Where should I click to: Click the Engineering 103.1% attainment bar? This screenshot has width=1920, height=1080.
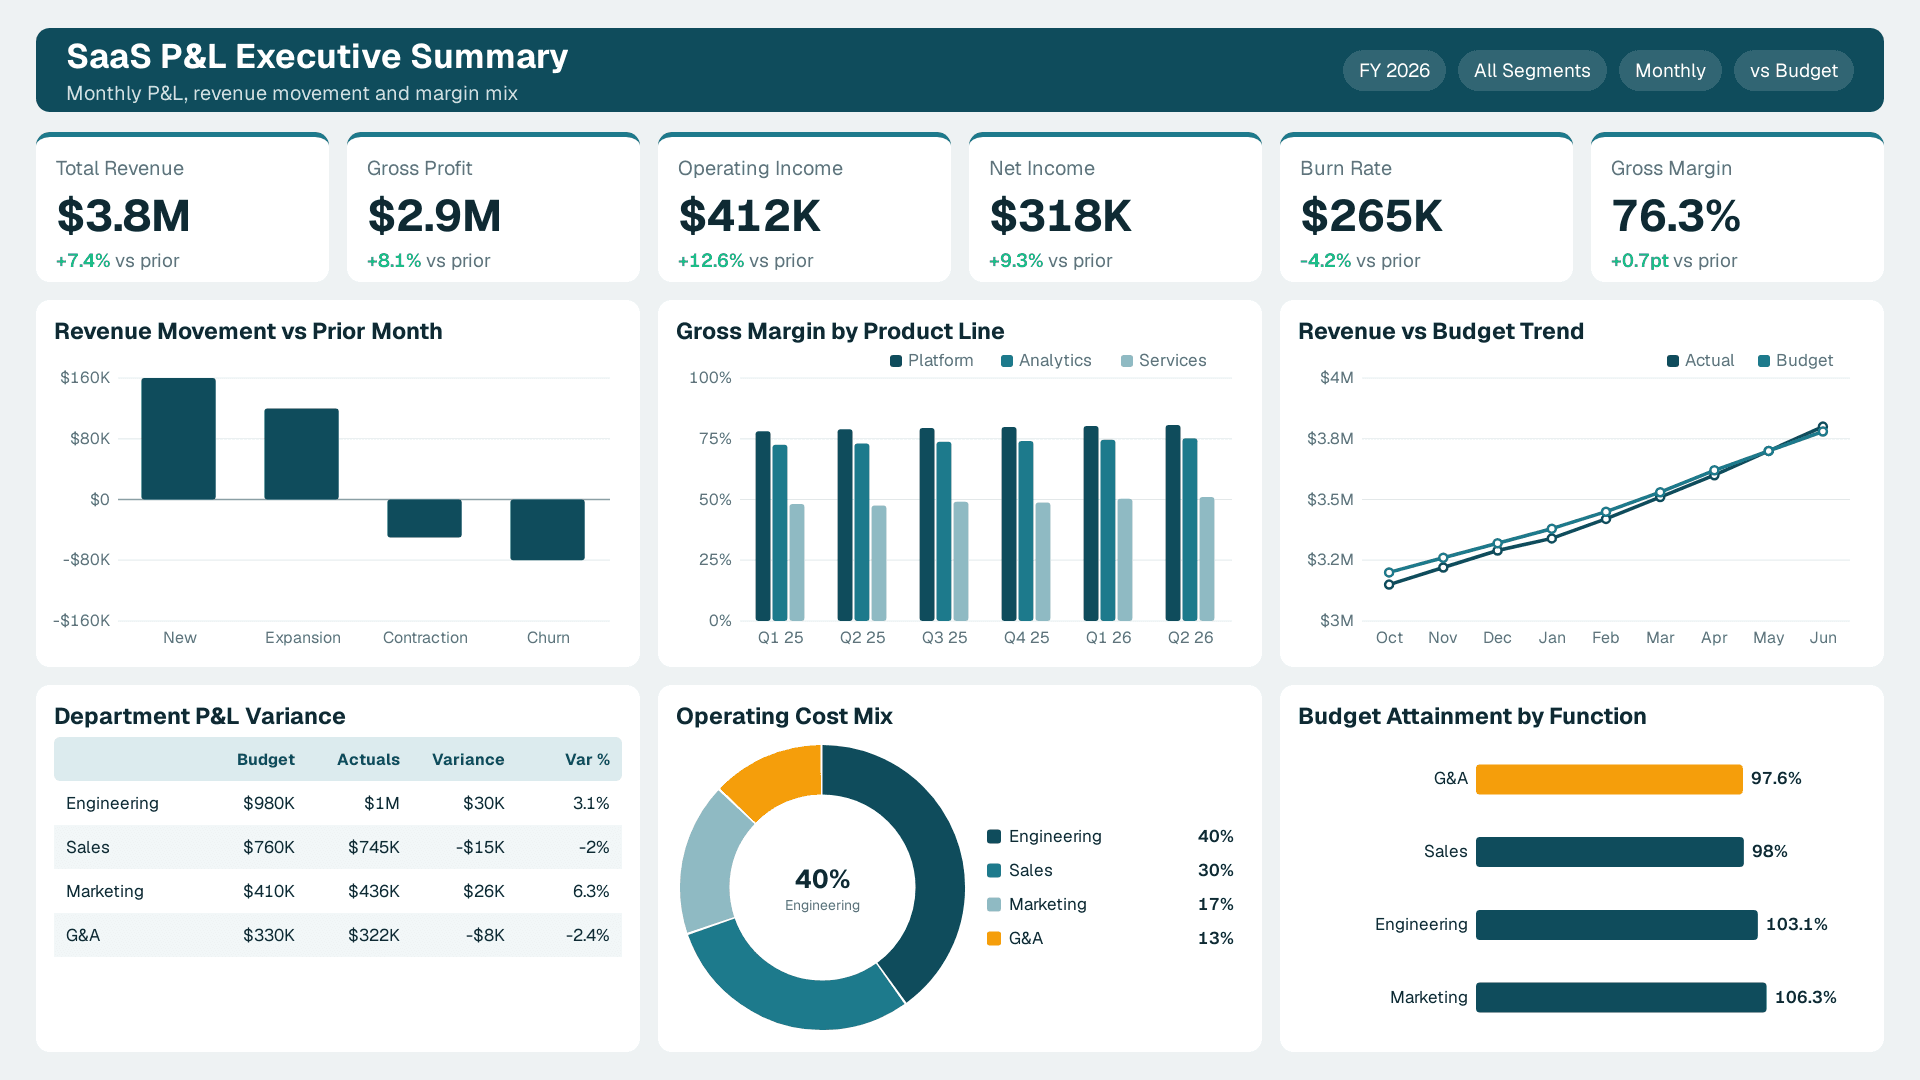[1617, 925]
